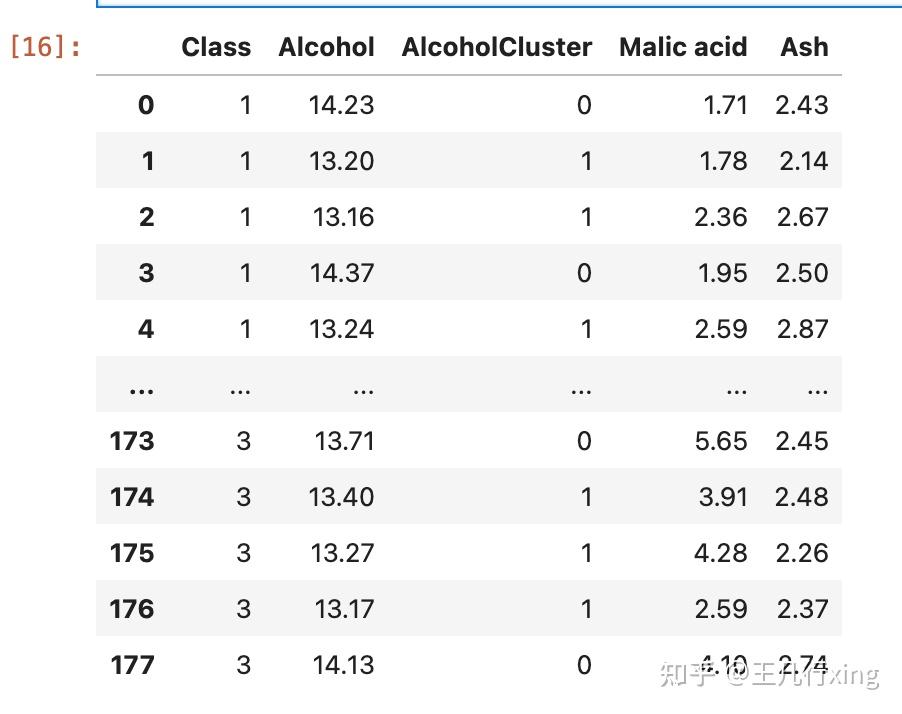This screenshot has height=714, width=902.
Task: Click the truncated rows ellipsis index cell
Action: (142, 391)
